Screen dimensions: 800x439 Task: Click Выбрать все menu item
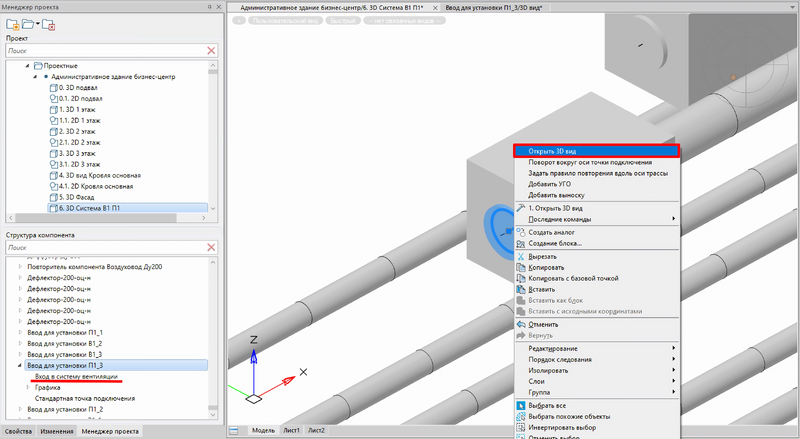(x=596, y=406)
